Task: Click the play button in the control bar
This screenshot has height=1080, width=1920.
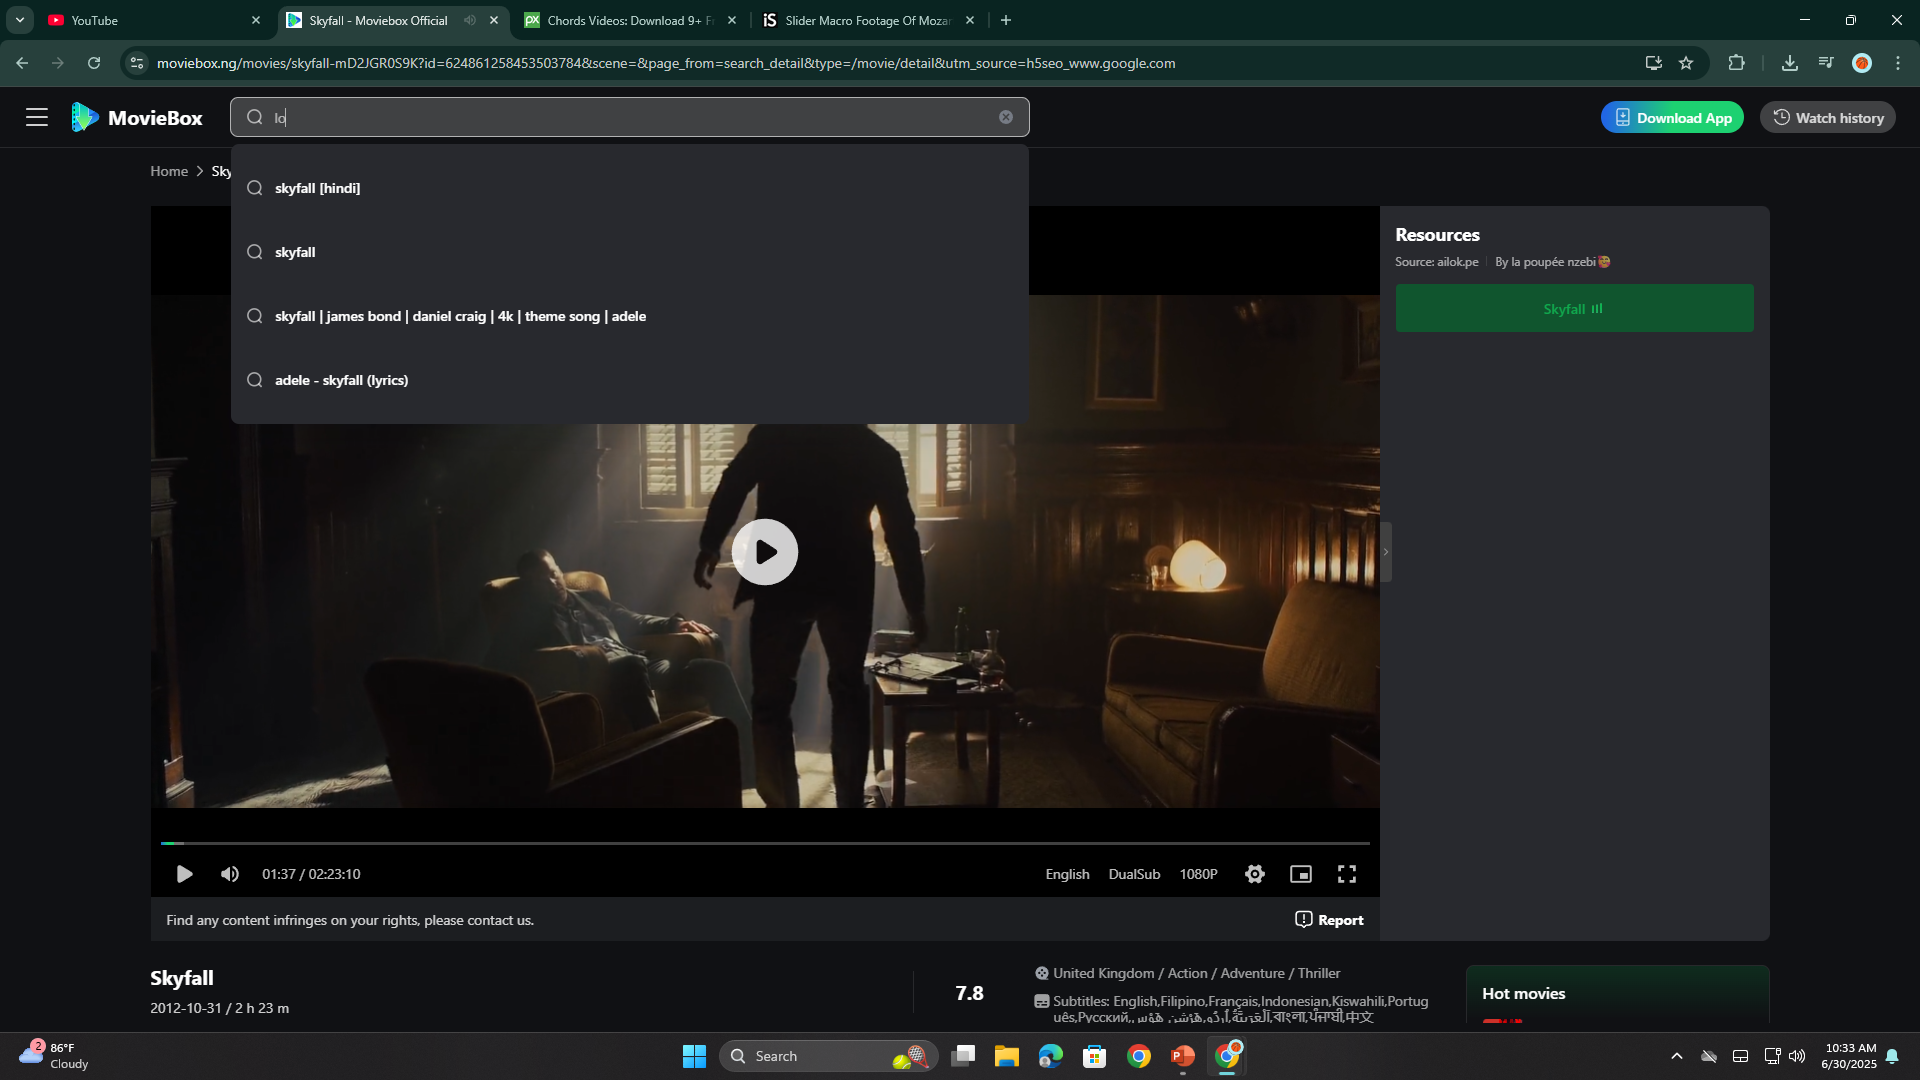Action: 184,874
